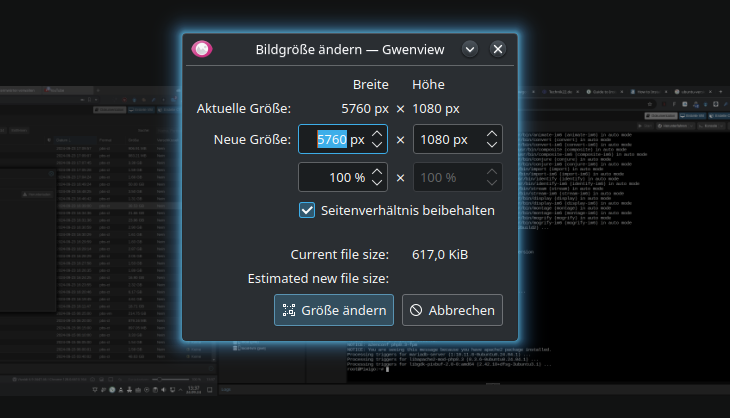Viewport: 730px width, 418px height.
Task: Click the width percentage field showing 100 %
Action: (x=343, y=177)
